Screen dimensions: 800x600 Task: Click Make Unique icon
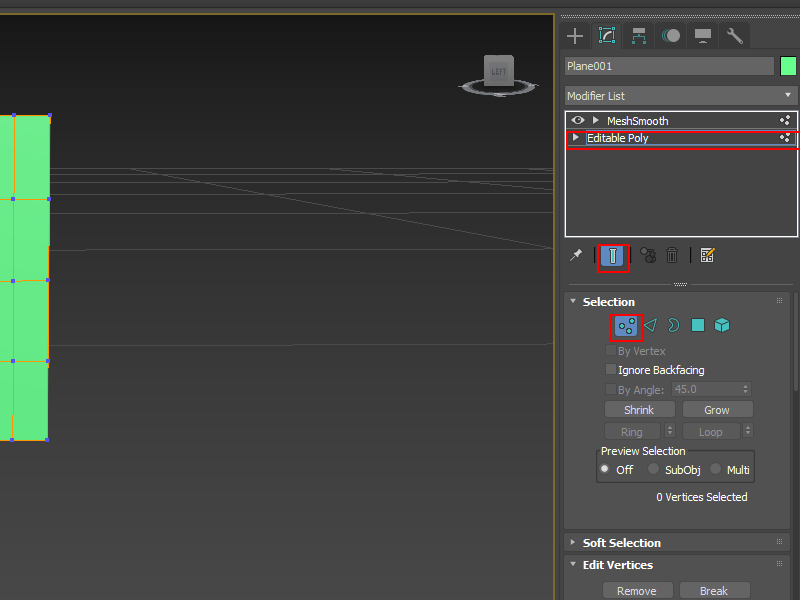coord(648,255)
